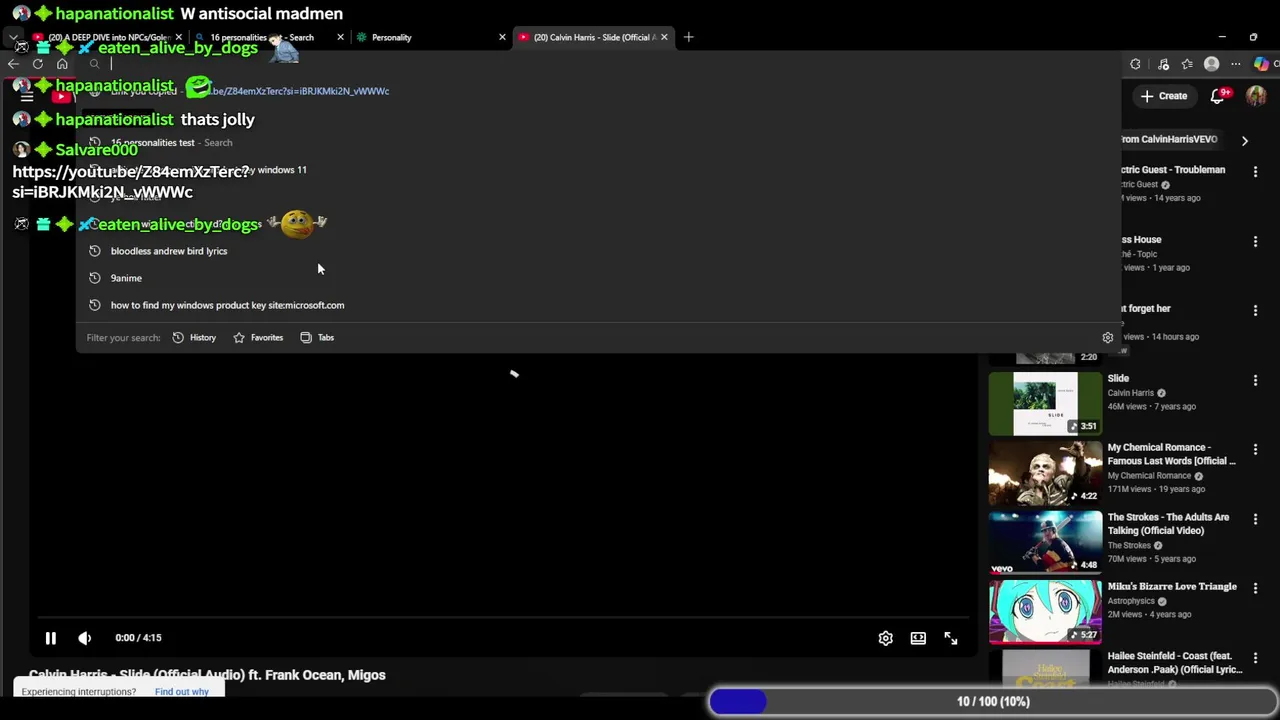Open the video player settings gear
Image resolution: width=1280 pixels, height=720 pixels.
(885, 638)
